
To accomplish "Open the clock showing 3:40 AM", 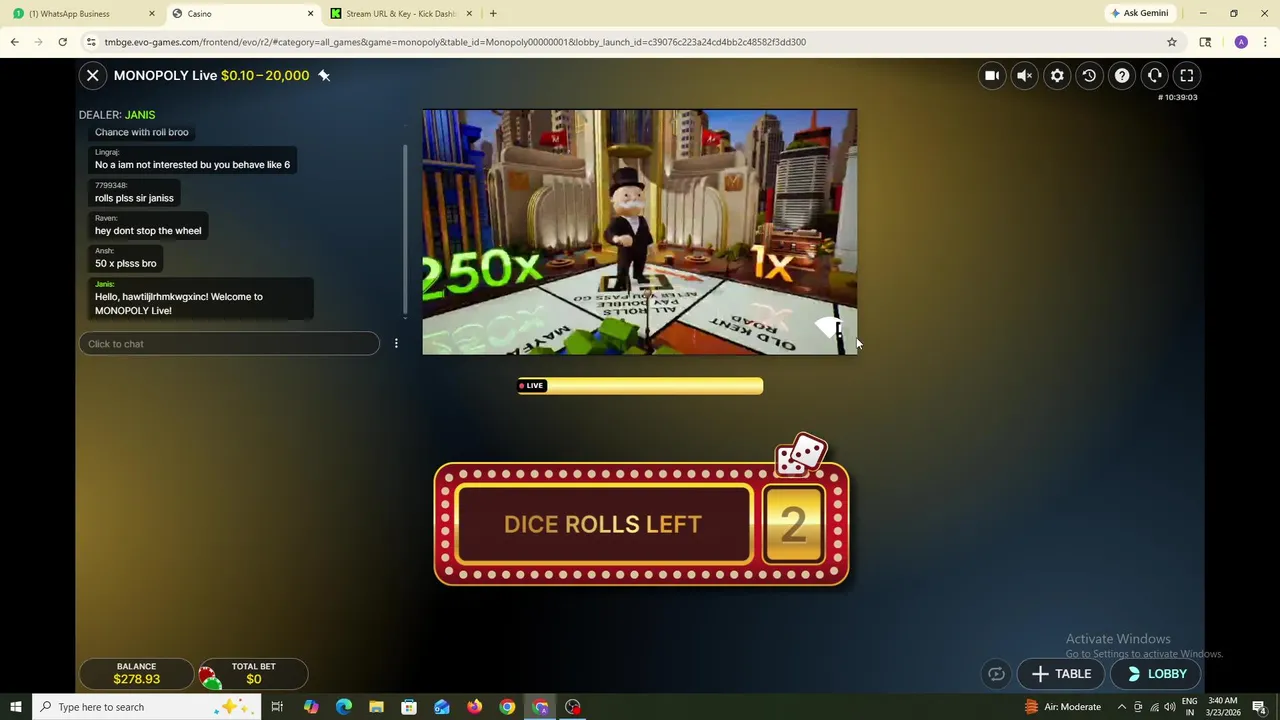I will click(1224, 707).
